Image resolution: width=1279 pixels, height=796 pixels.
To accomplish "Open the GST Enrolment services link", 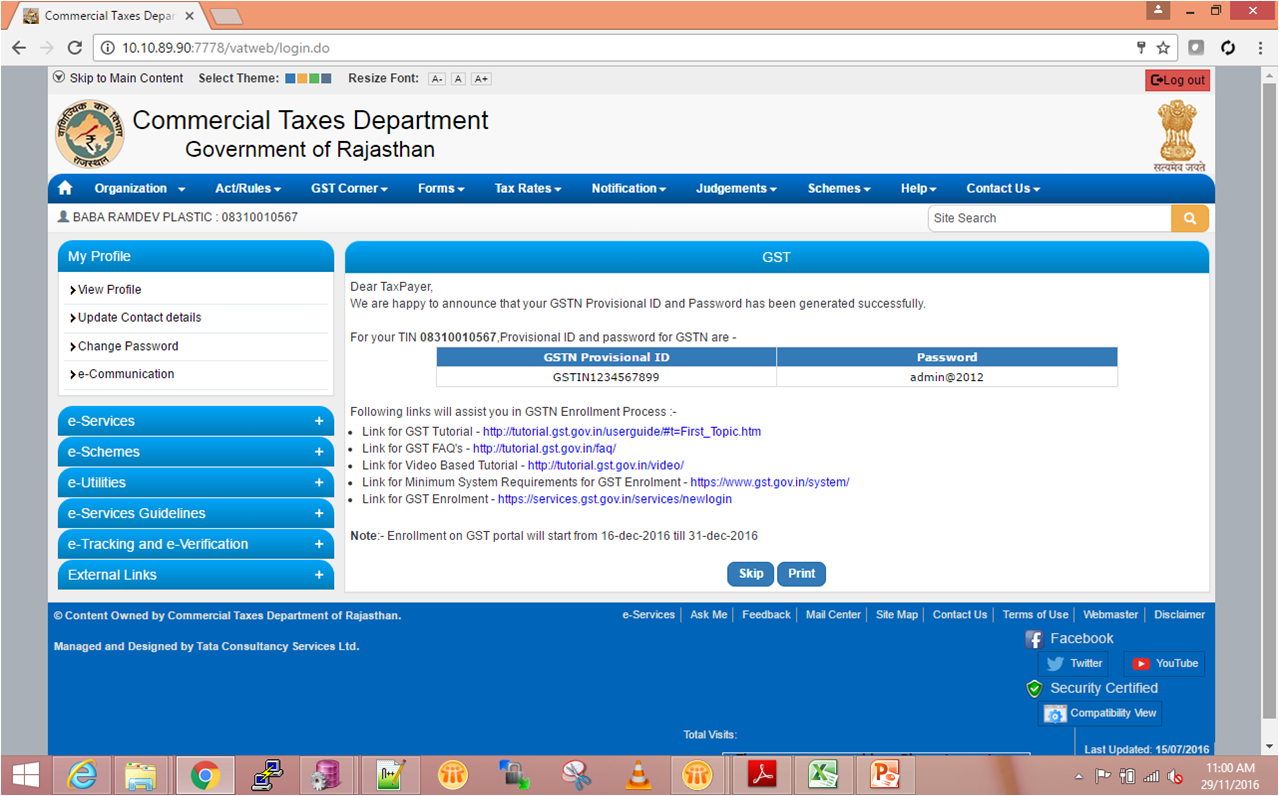I will (x=614, y=499).
